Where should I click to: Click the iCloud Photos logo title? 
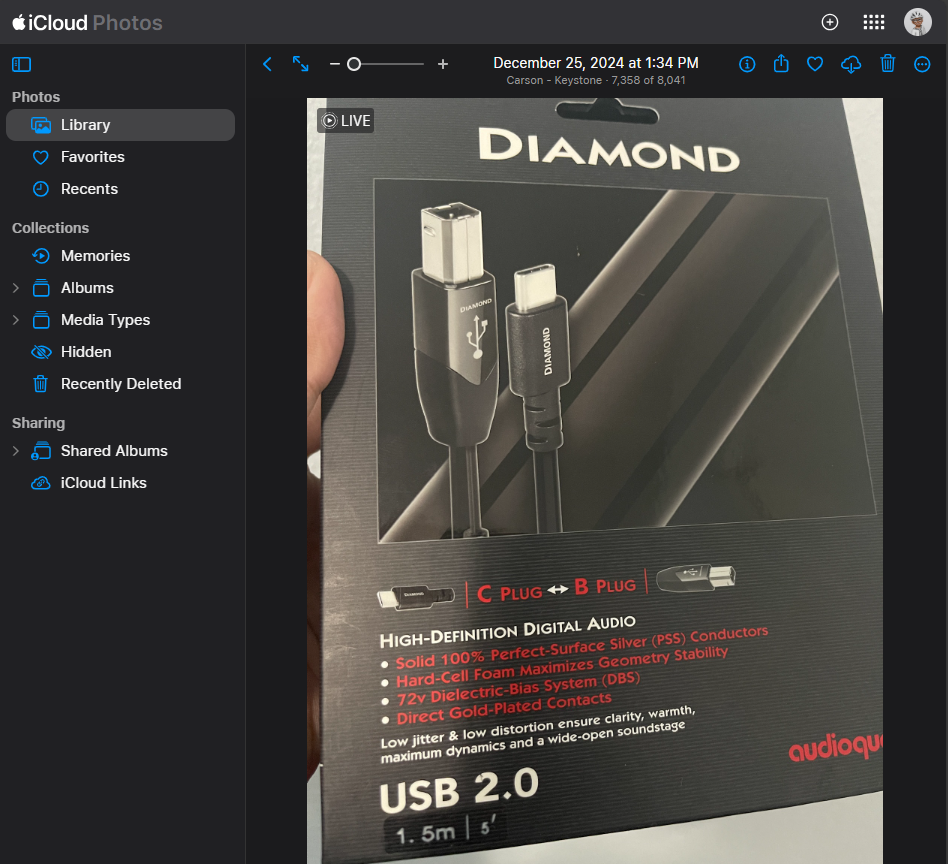pos(87,22)
